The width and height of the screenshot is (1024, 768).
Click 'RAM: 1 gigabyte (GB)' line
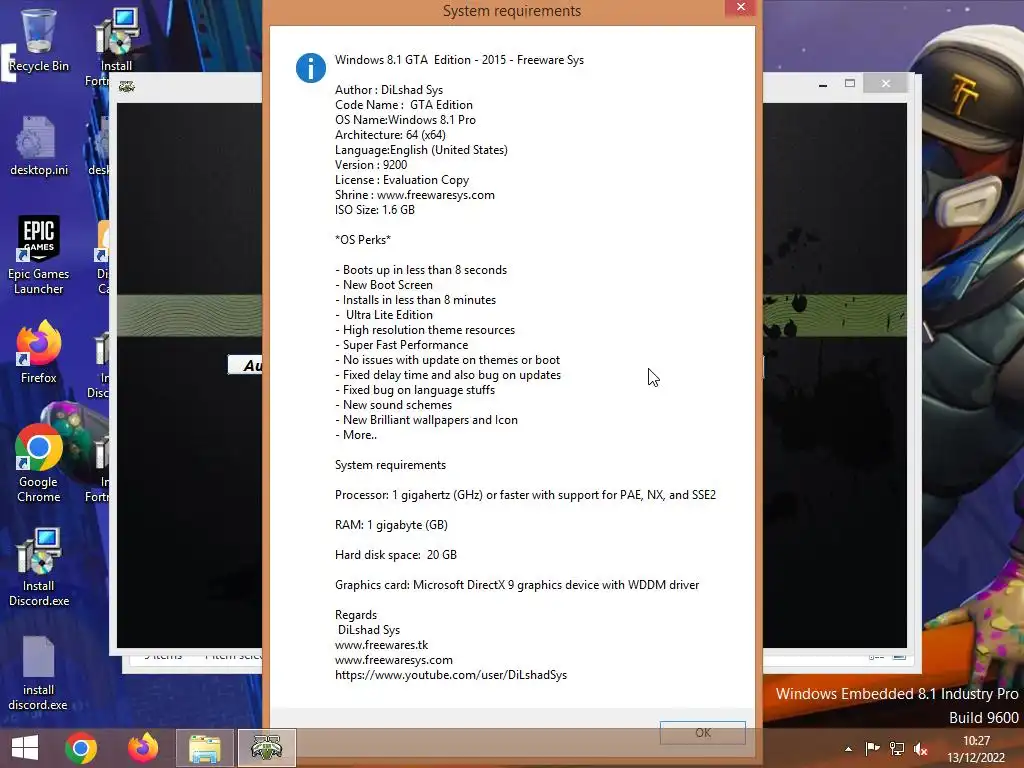[x=391, y=524]
